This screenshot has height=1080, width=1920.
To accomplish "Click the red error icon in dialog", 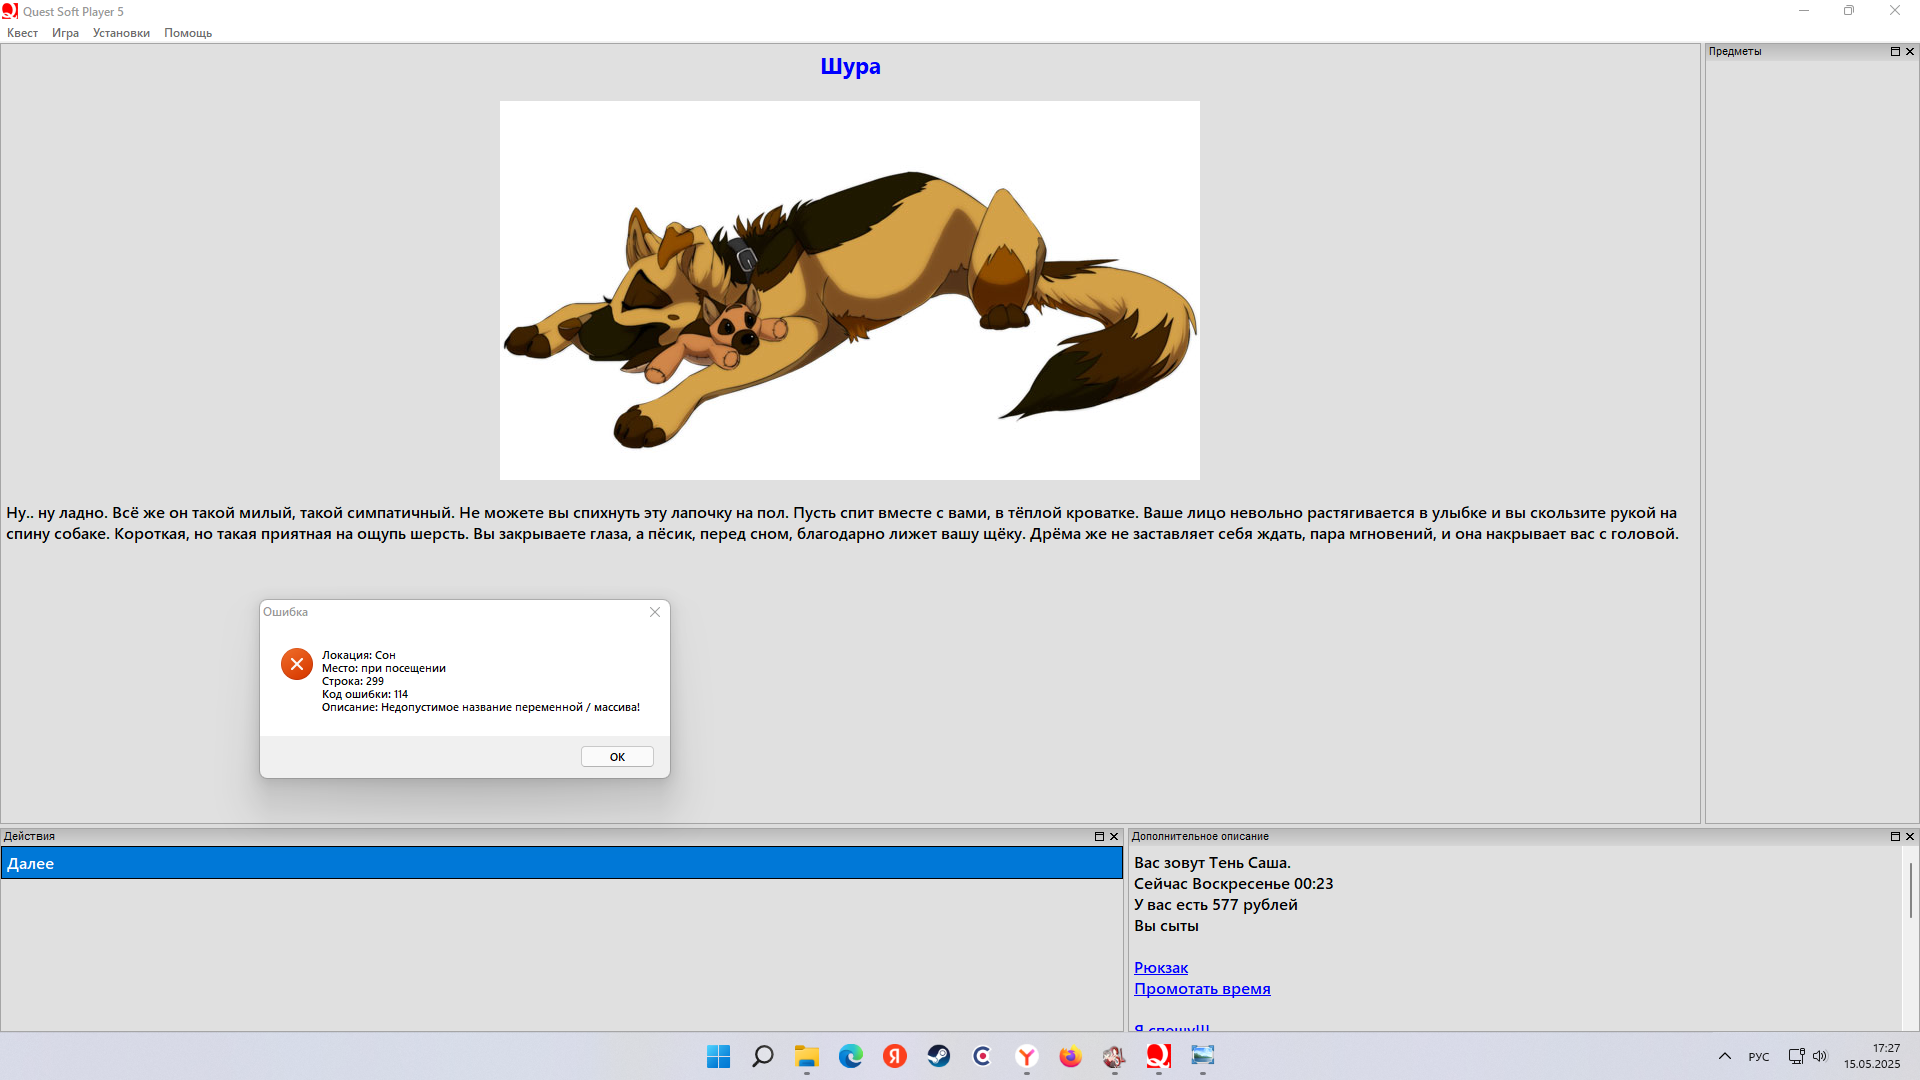I will [297, 664].
